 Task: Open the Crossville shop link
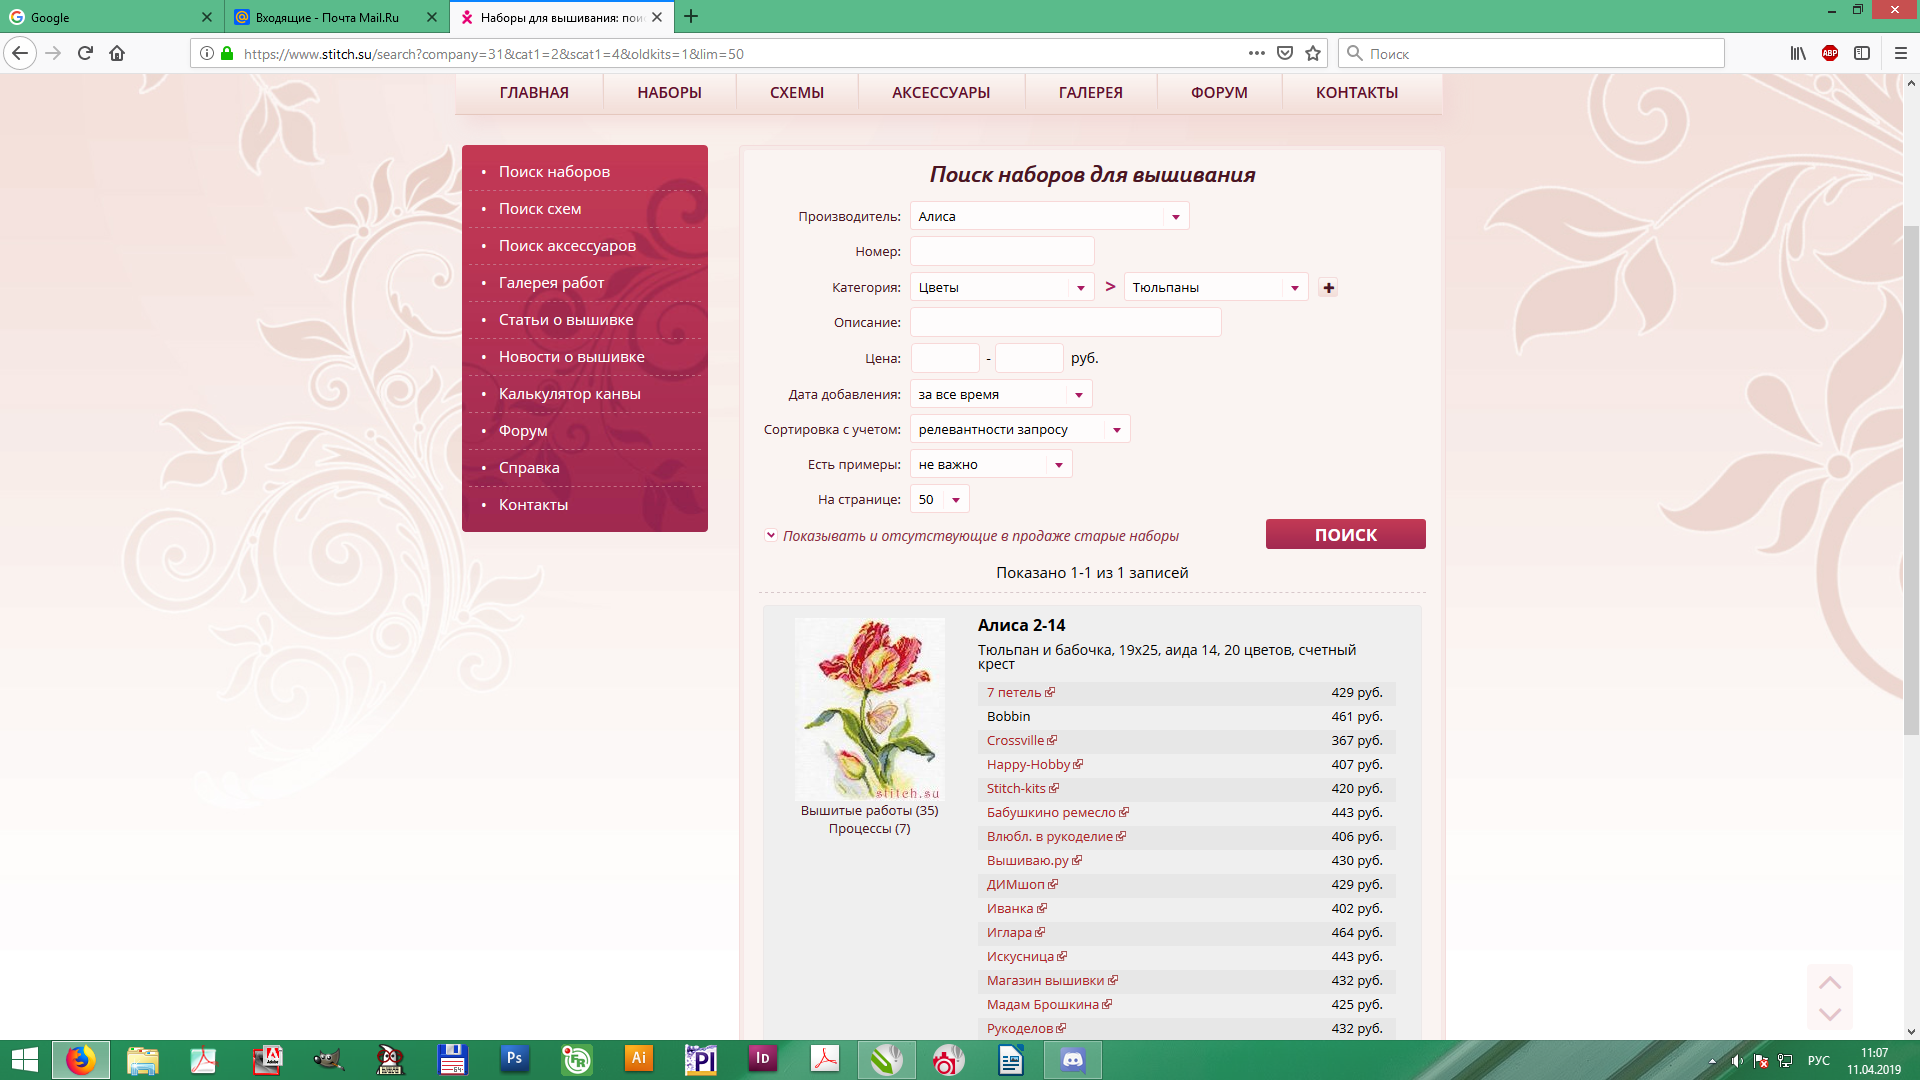pos(1015,741)
